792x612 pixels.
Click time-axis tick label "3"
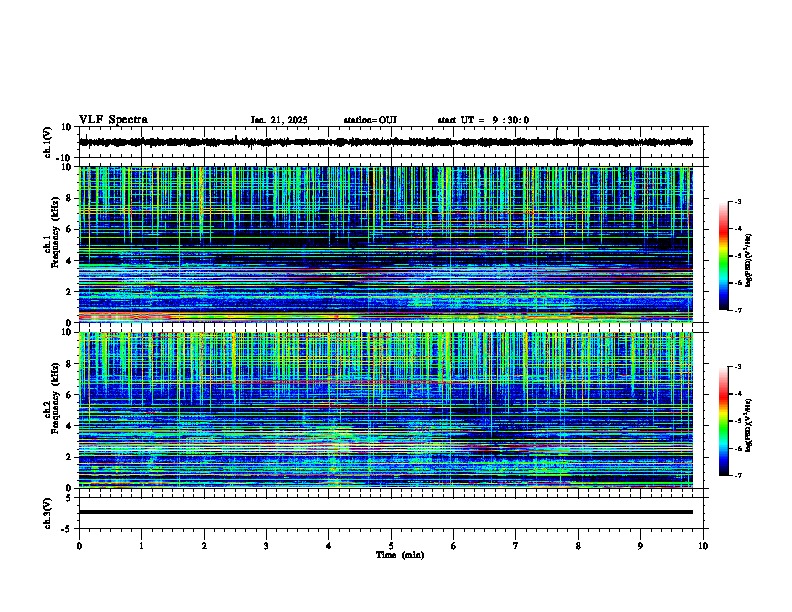pyautogui.click(x=266, y=546)
